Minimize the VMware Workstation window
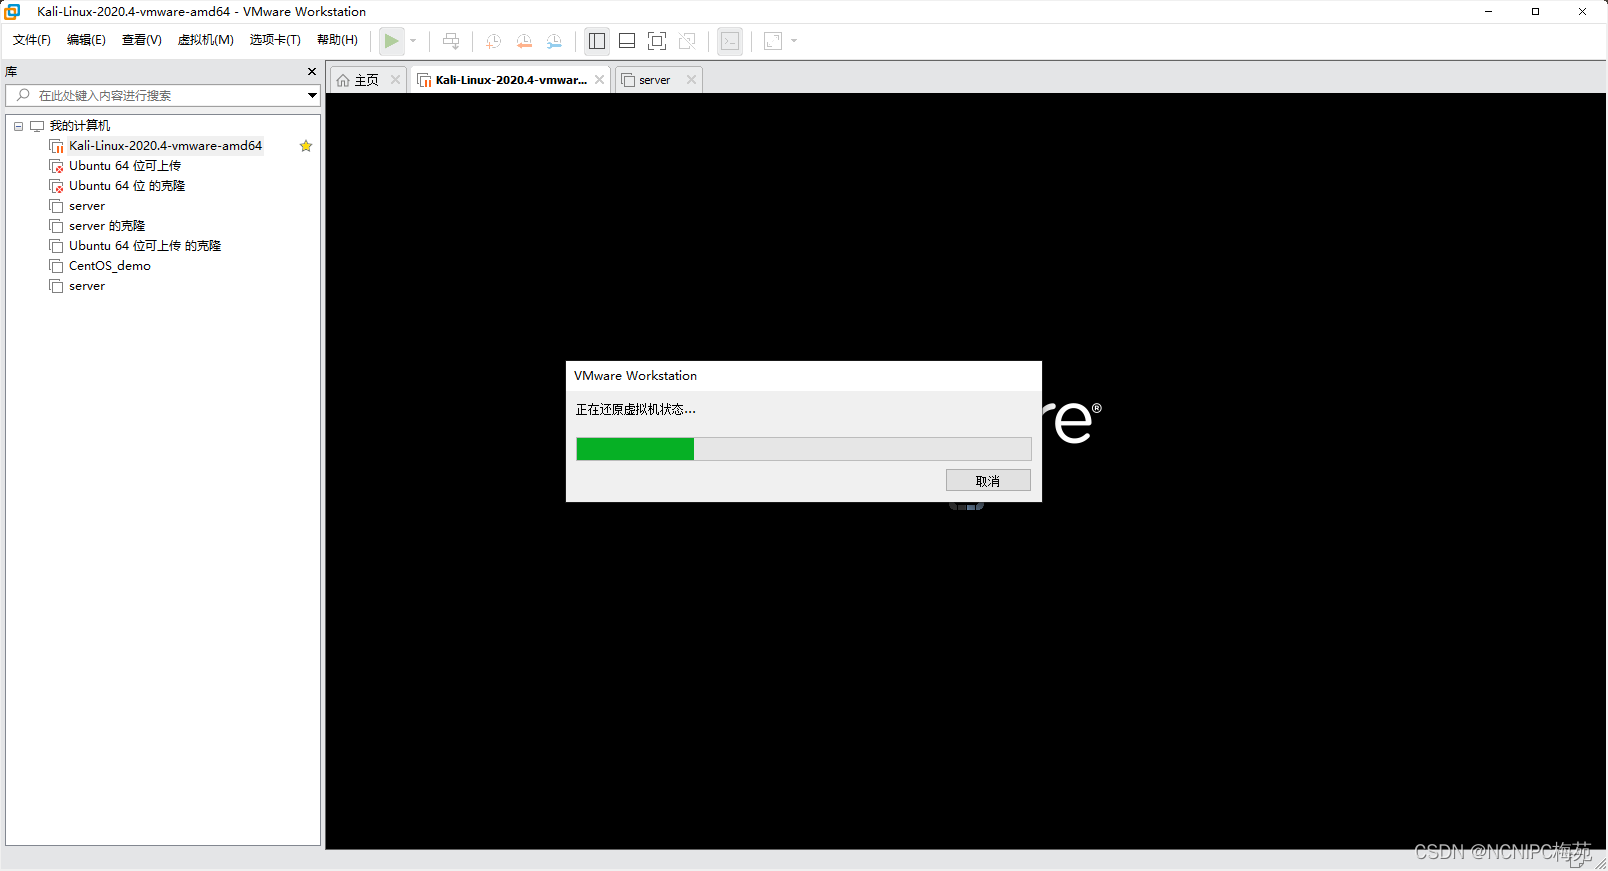The height and width of the screenshot is (871, 1608). (1488, 12)
